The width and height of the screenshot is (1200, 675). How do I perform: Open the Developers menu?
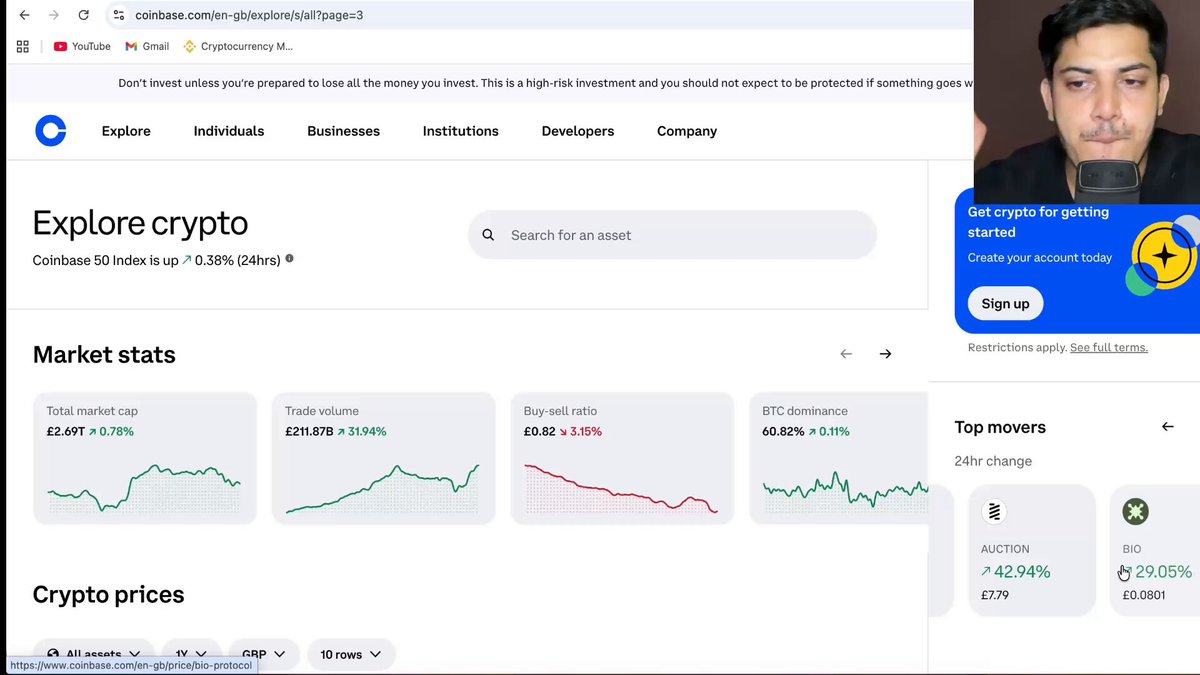tap(578, 131)
